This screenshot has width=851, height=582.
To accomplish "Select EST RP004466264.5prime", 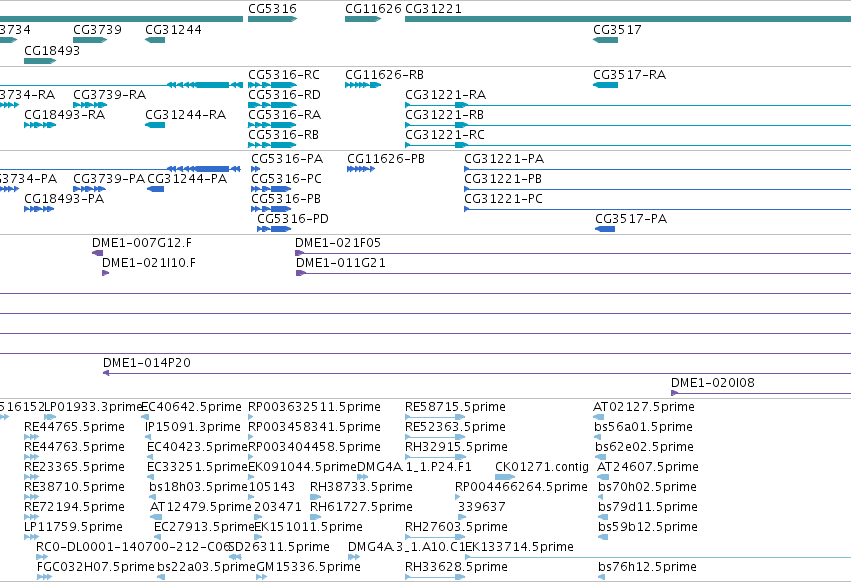I will [x=522, y=487].
